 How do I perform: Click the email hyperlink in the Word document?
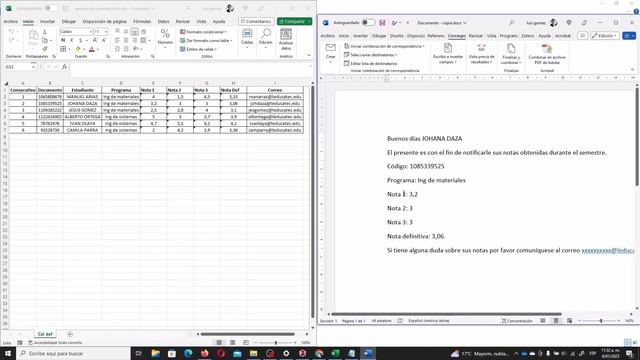tap(608, 250)
